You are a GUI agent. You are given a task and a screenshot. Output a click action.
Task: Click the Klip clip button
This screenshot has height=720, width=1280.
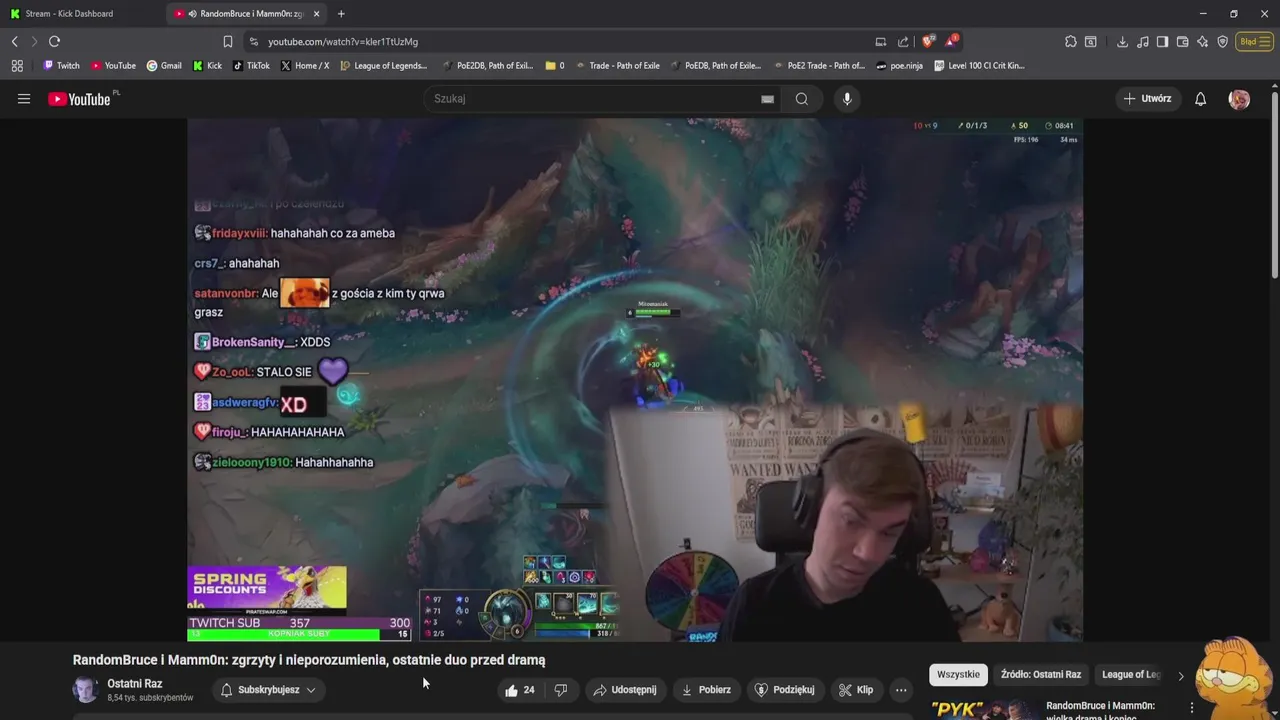click(x=856, y=690)
